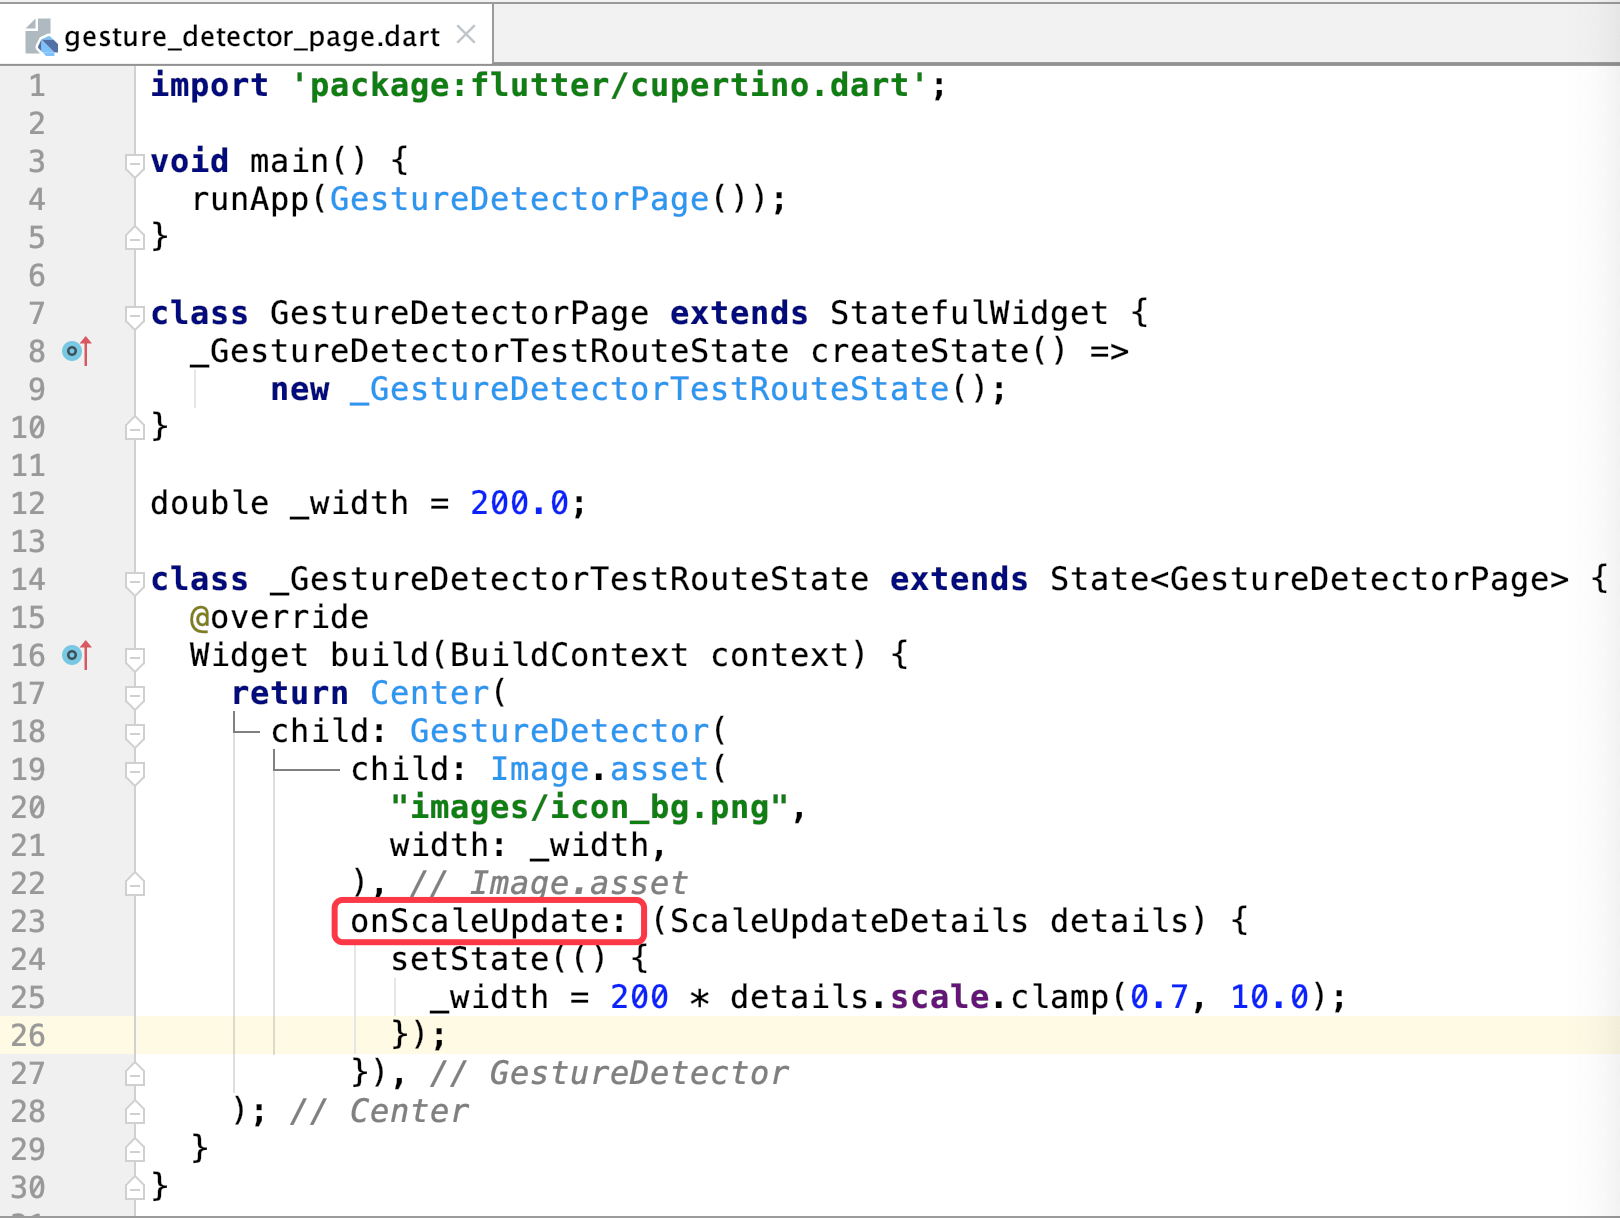Collapse the build method fold marker
This screenshot has height=1218, width=1620.
[x=135, y=655]
